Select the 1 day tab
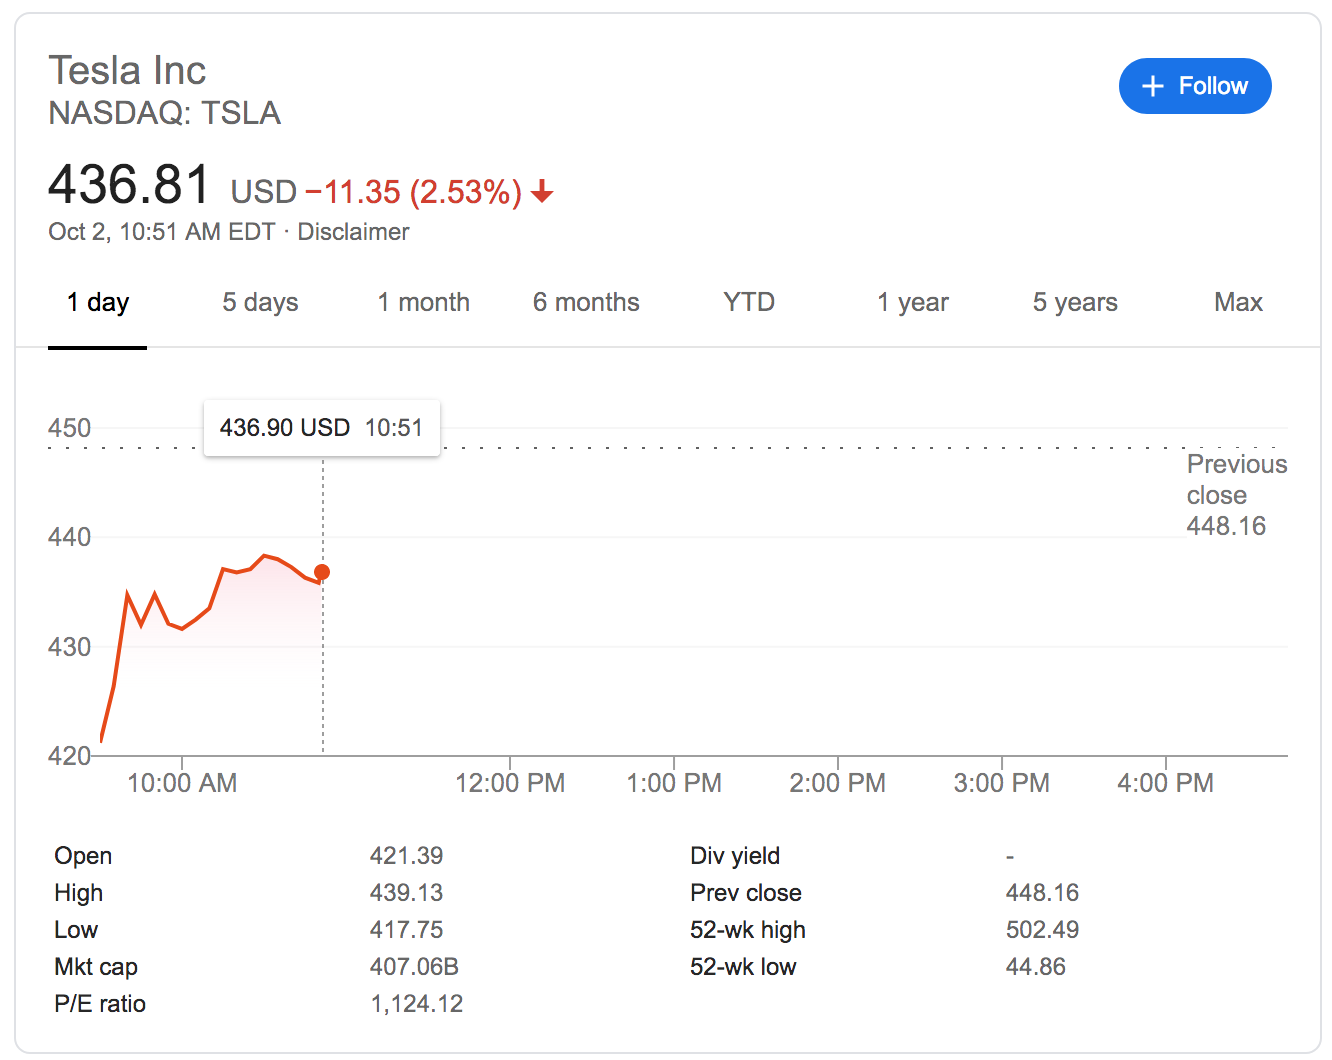Screen dimensions: 1332x1060 pos(98,302)
